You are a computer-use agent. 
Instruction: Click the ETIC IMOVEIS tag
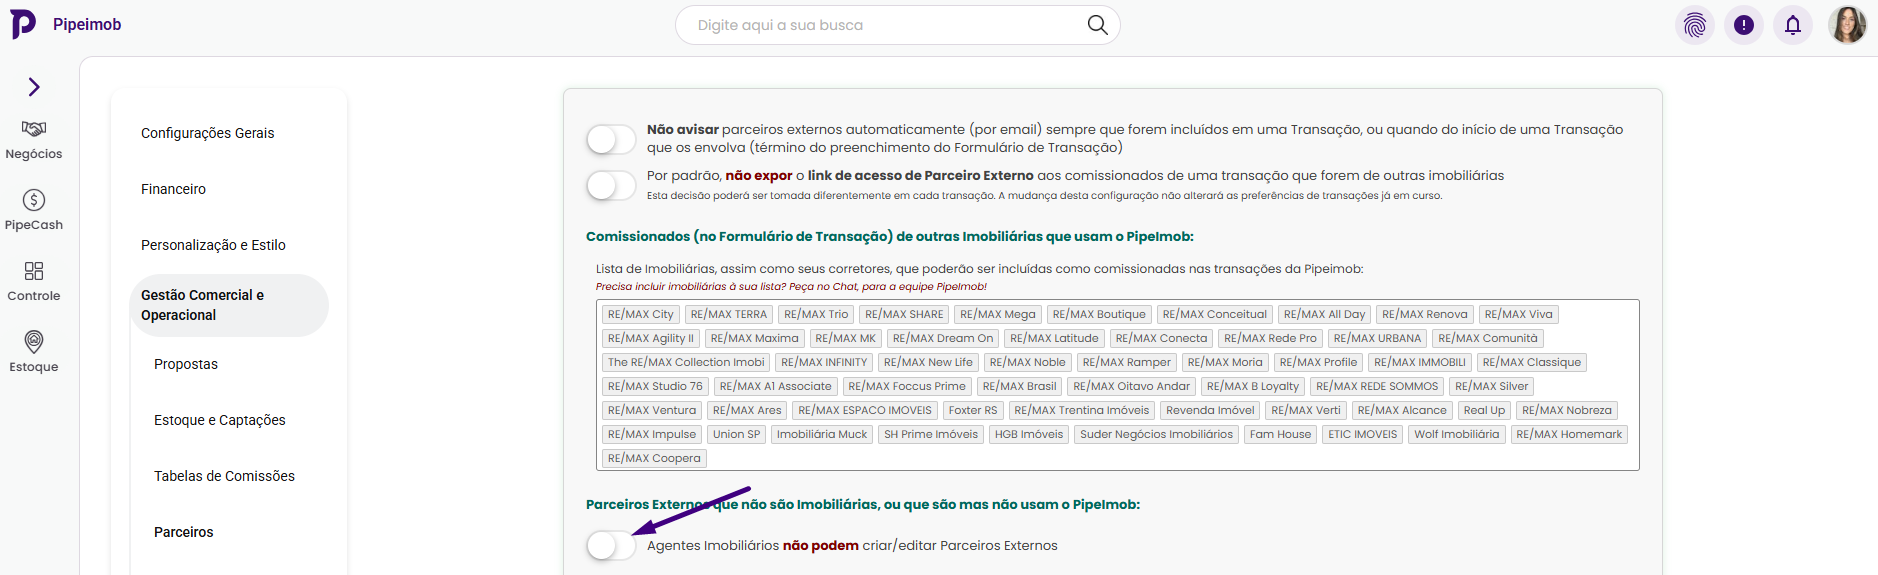(x=1362, y=434)
